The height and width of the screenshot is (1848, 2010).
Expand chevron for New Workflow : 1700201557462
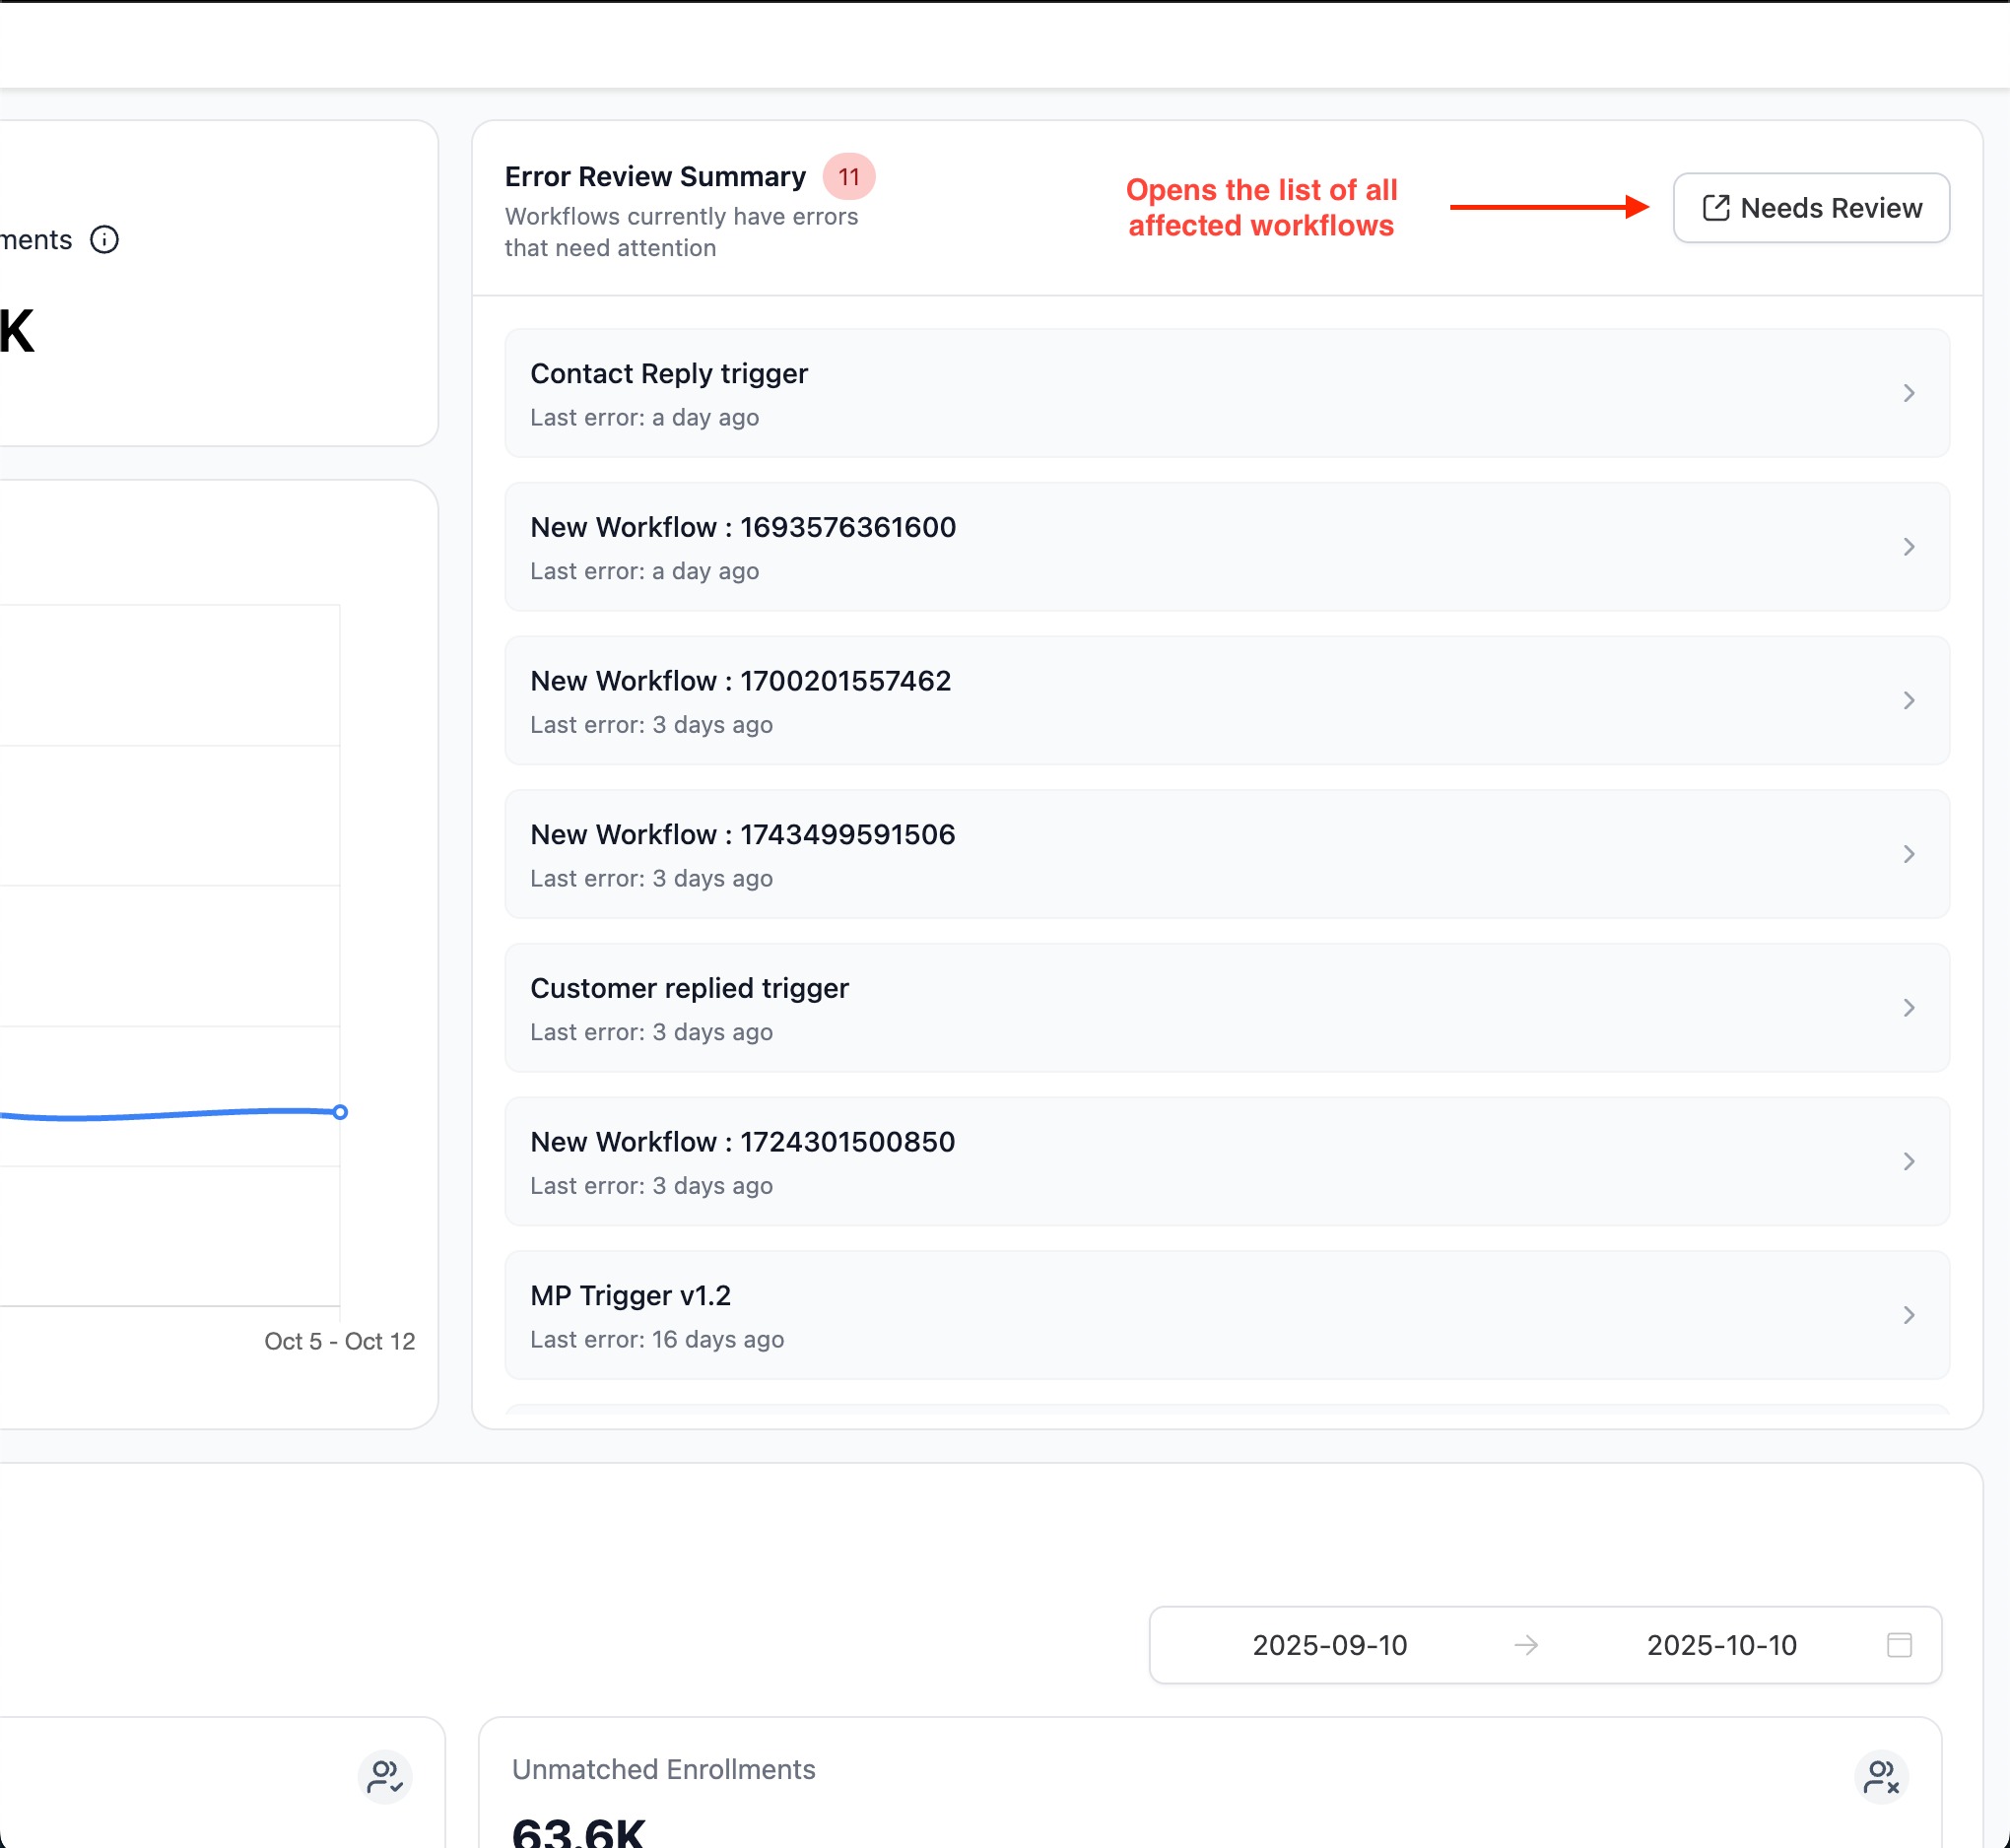pos(1908,700)
